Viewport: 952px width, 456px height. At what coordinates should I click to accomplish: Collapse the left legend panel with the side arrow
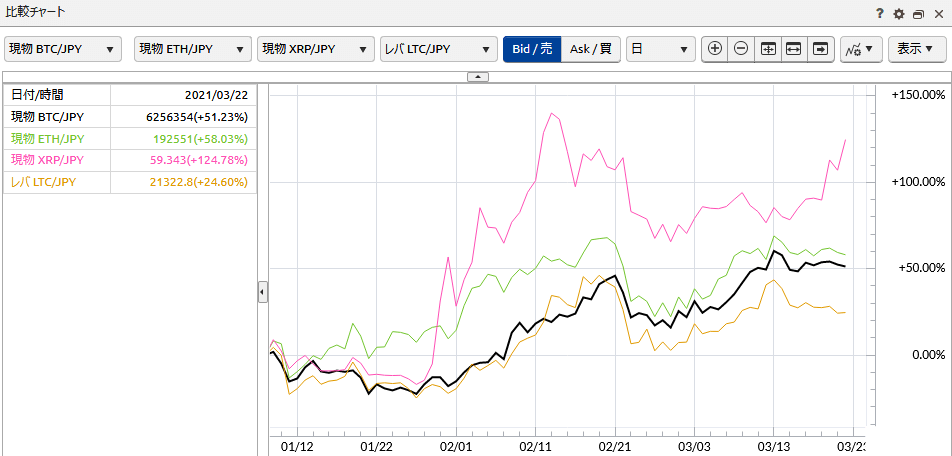pos(262,292)
